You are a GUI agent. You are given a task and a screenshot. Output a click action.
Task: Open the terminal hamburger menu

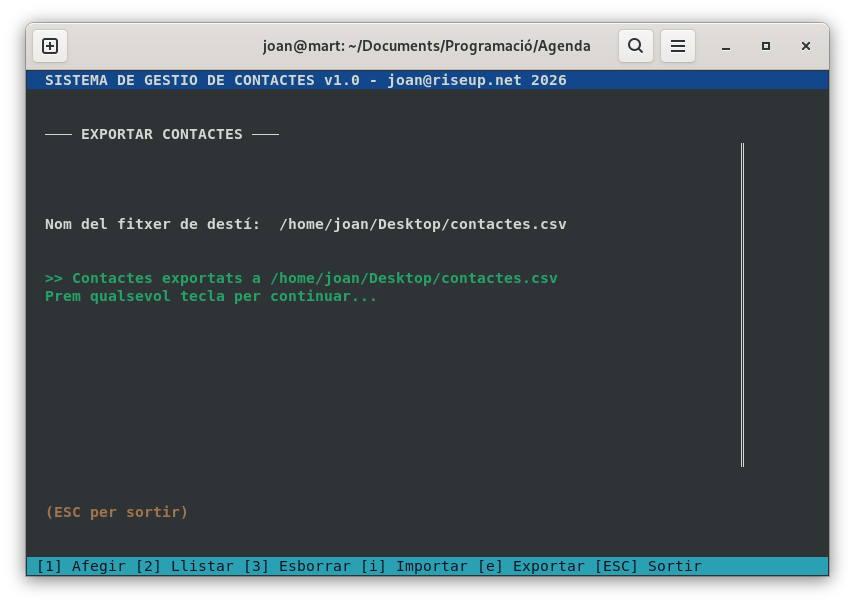click(678, 46)
